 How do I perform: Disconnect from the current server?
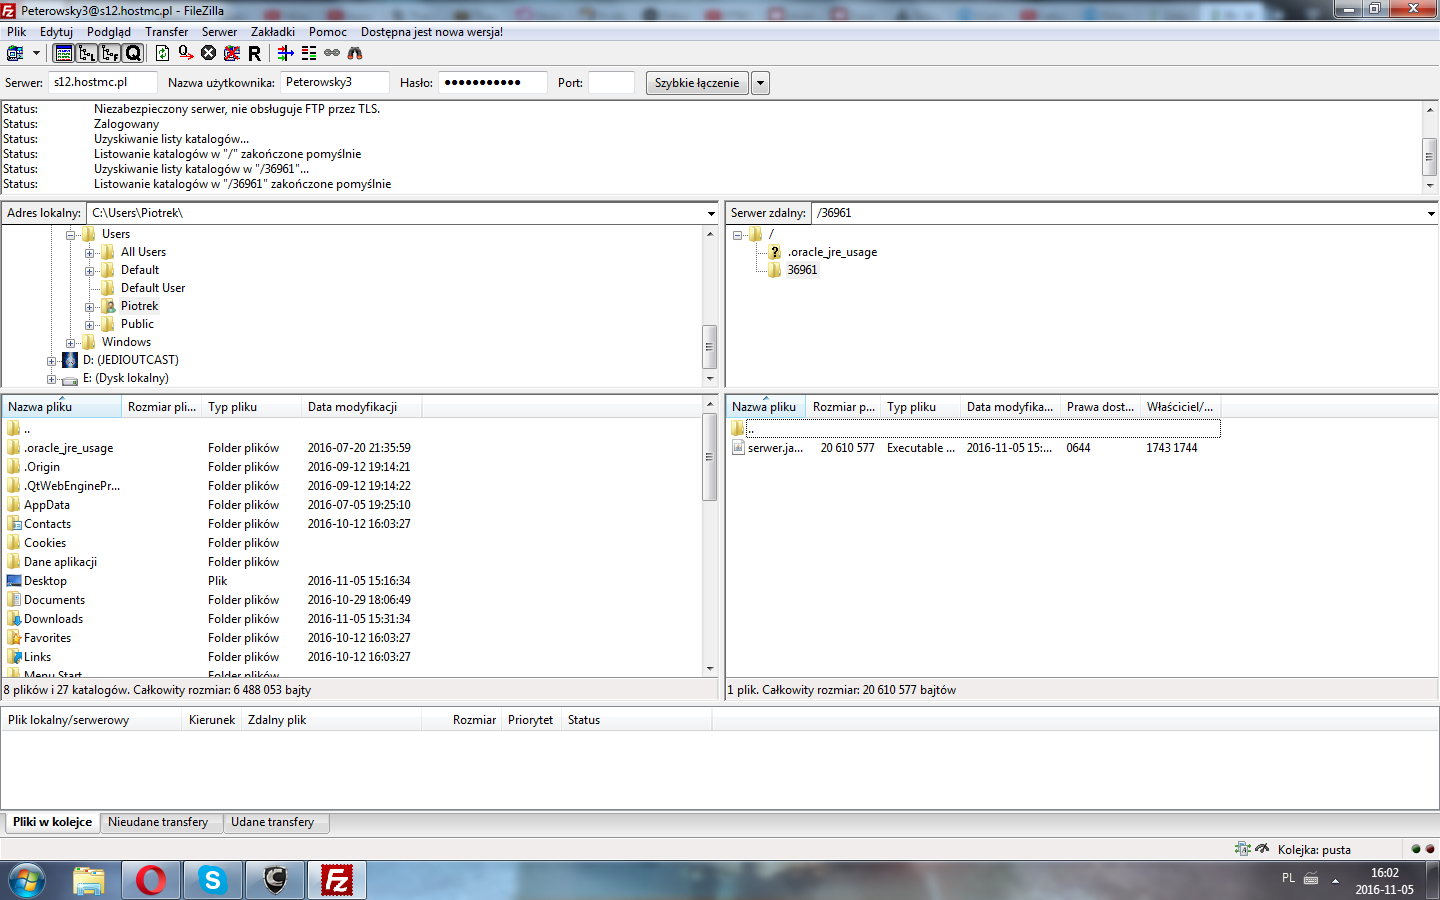click(x=231, y=53)
